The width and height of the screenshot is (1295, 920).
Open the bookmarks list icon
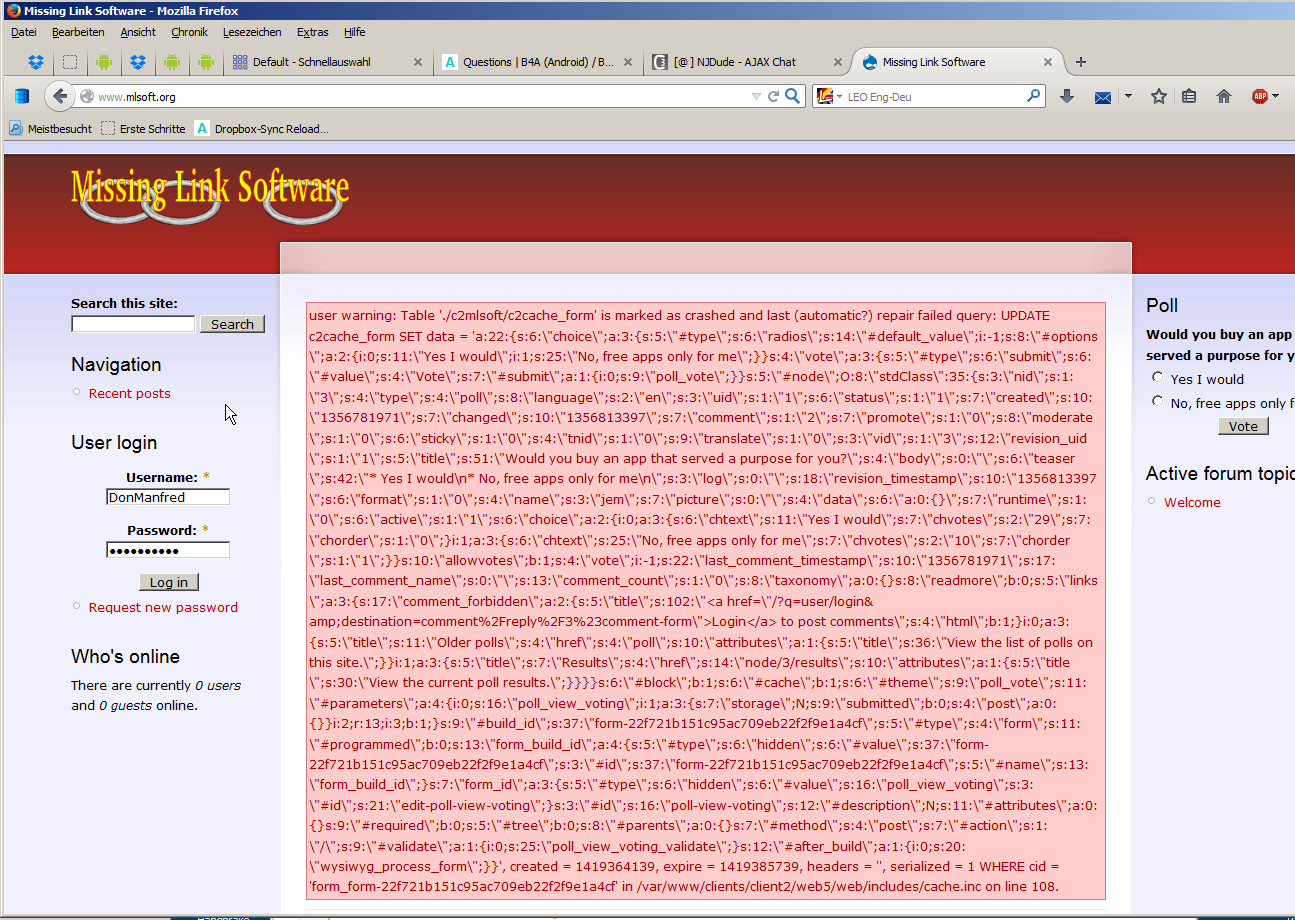(x=1189, y=96)
